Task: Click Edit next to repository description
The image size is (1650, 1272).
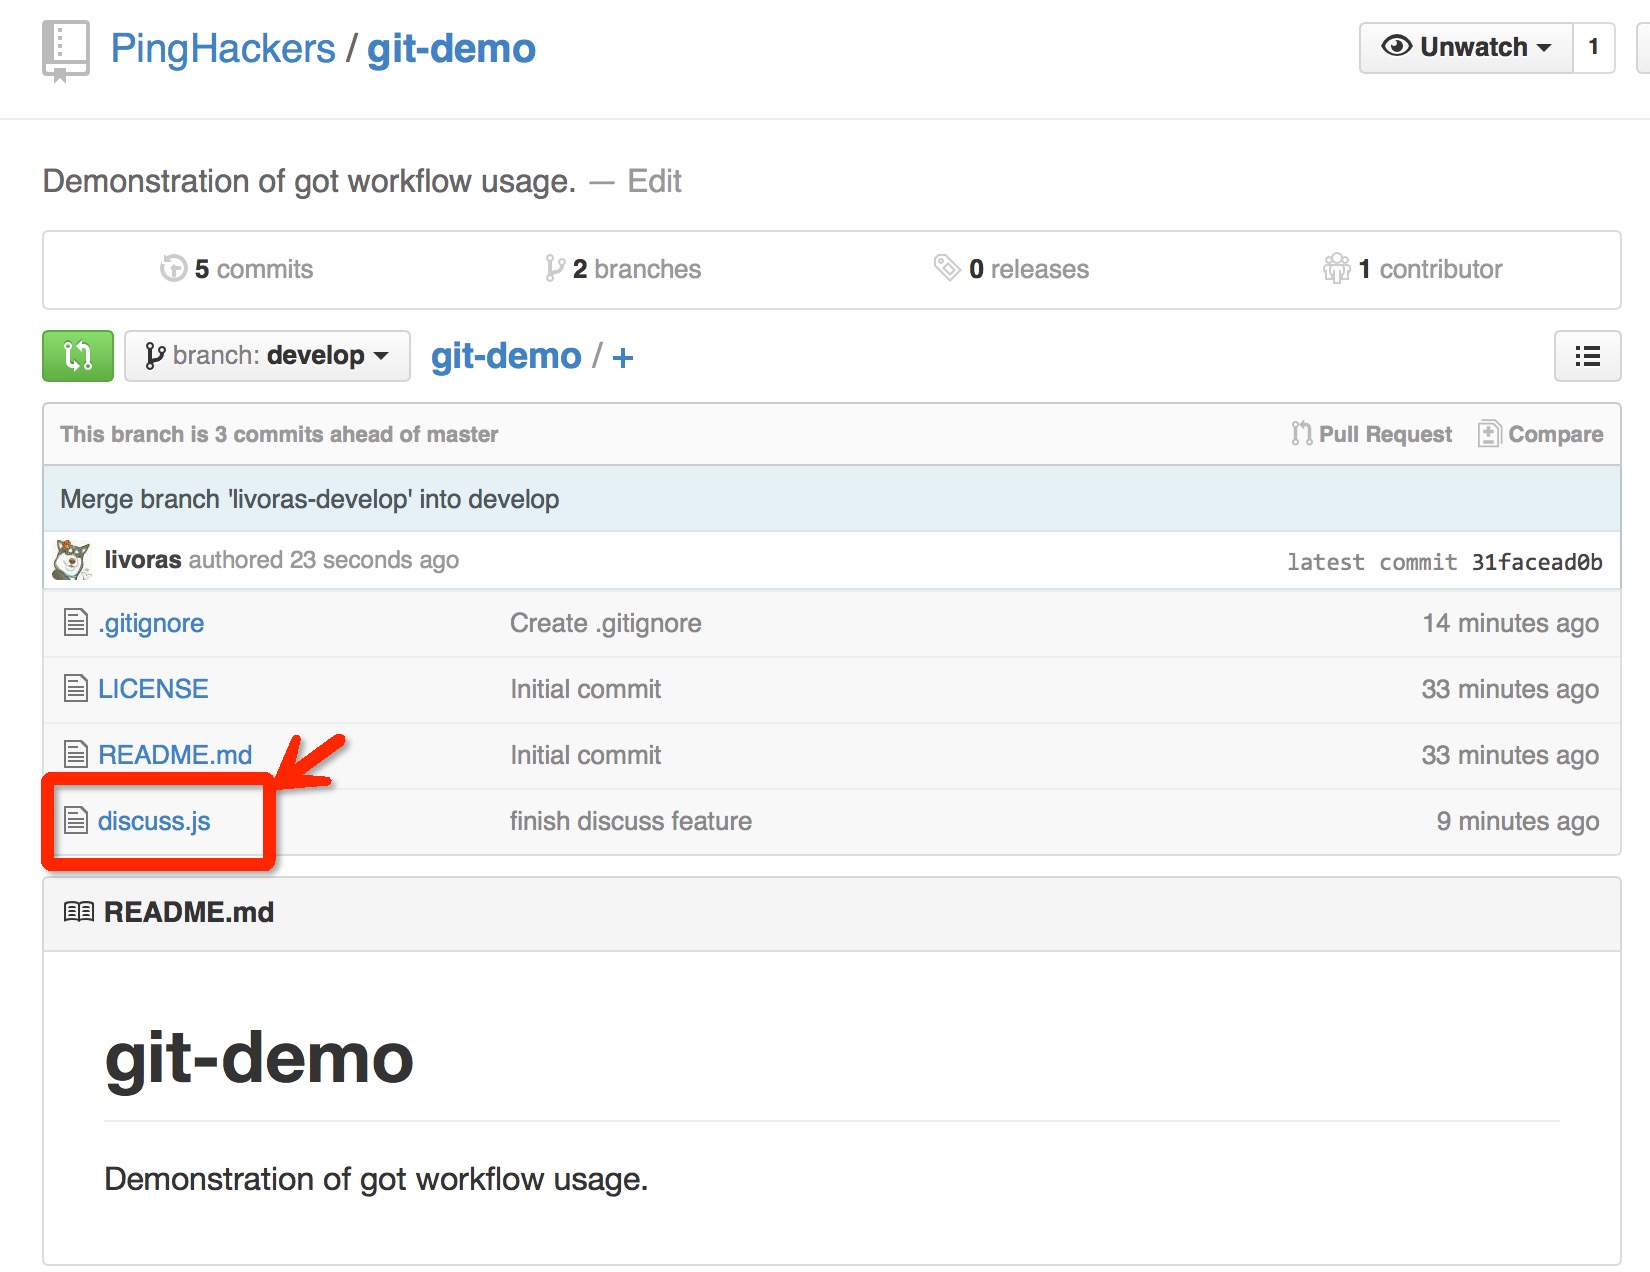Action: tap(654, 181)
